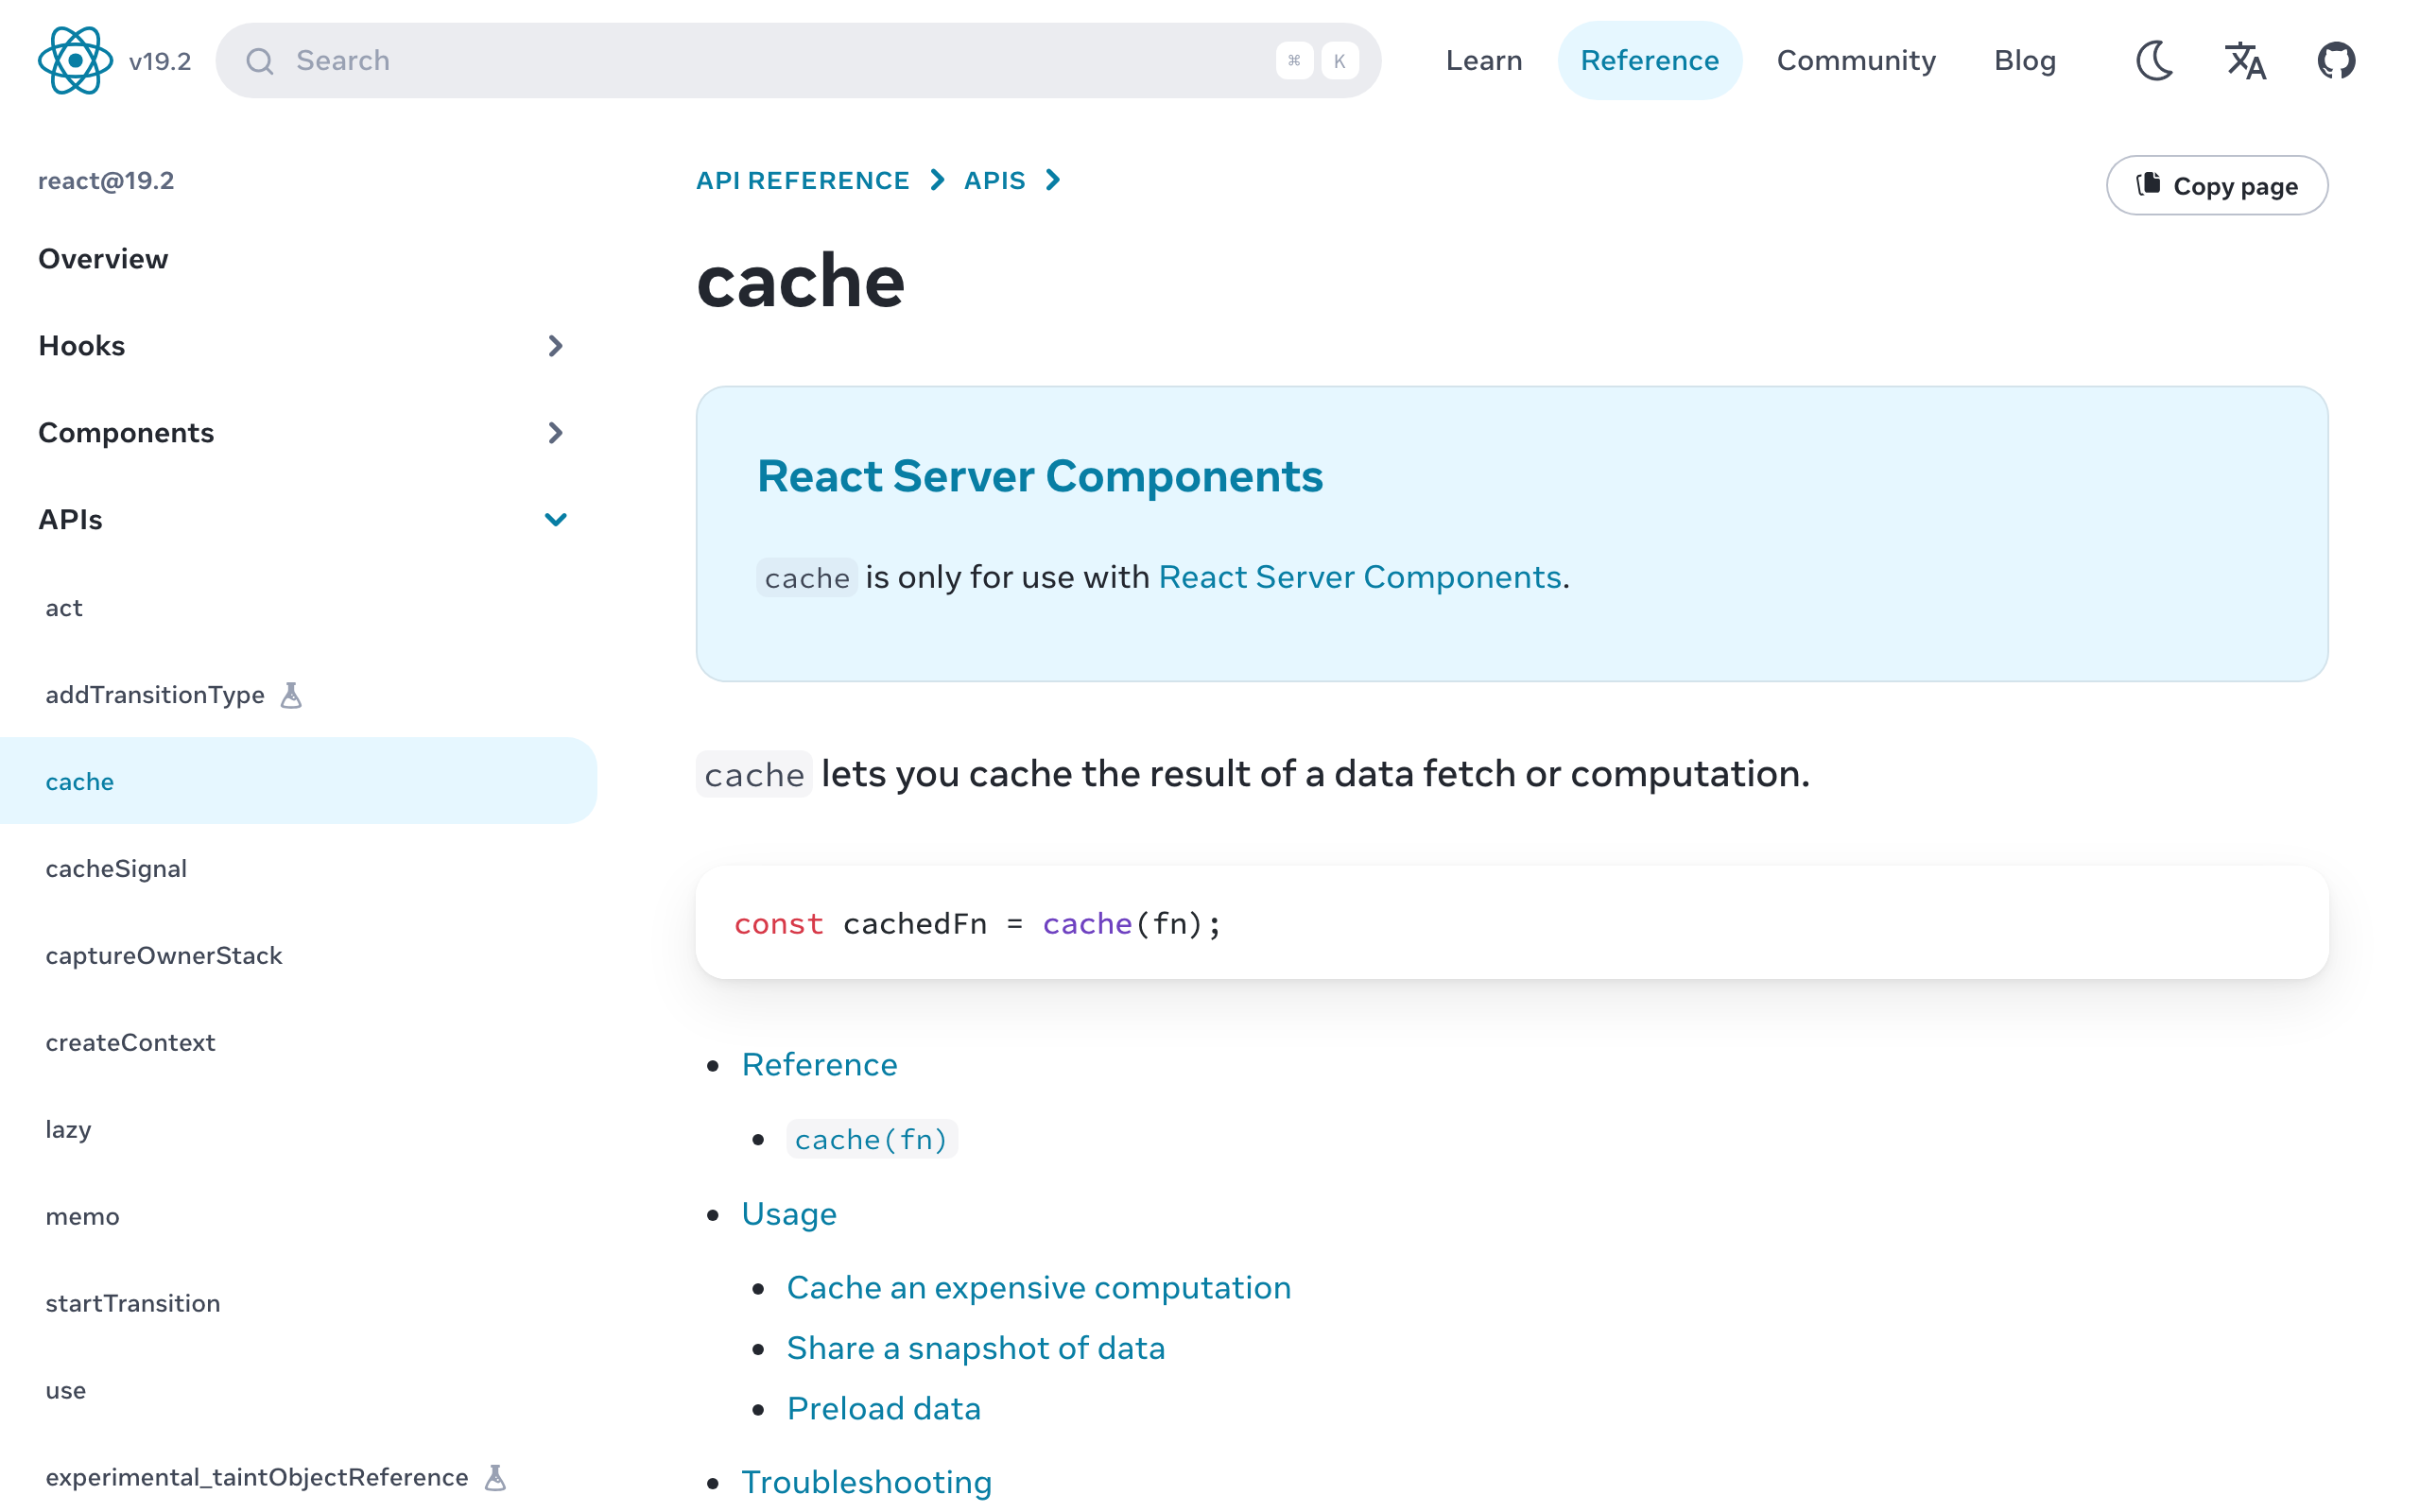Screen dimensions: 2420x1512
Task: Open the GitHub repository icon
Action: tap(2336, 60)
